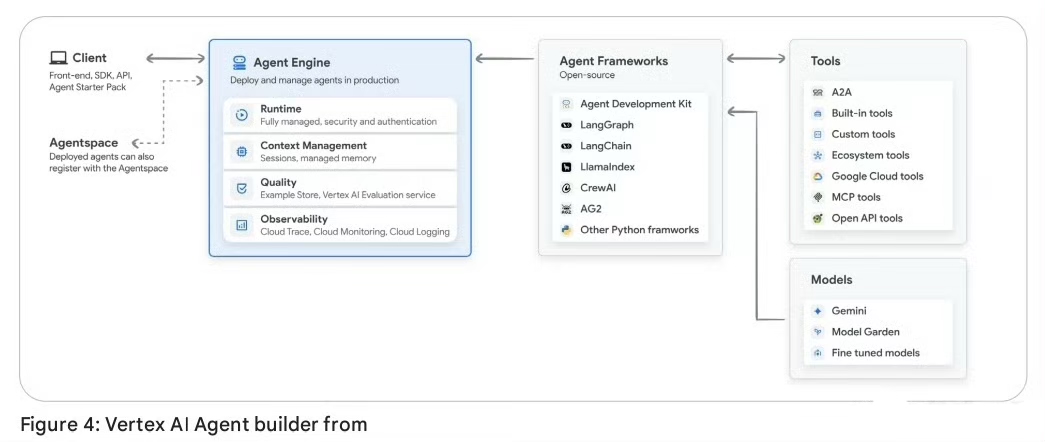Click the Google Cloud tools icon
This screenshot has height=442, width=1045.
pyautogui.click(x=817, y=176)
